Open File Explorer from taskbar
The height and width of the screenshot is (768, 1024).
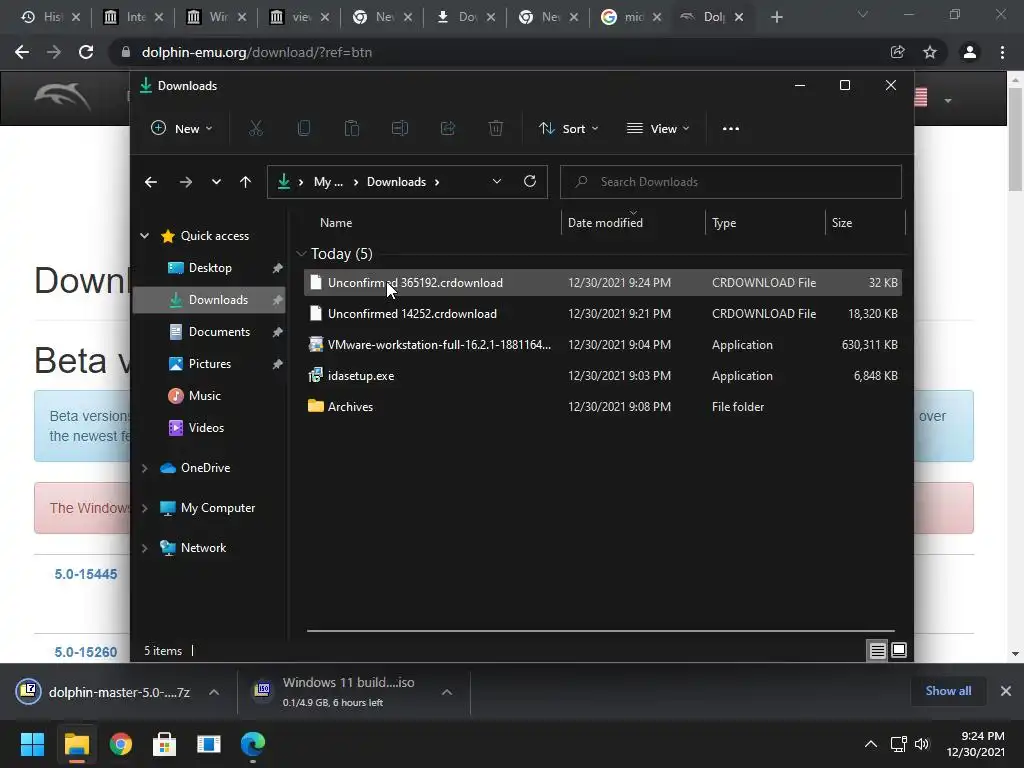pos(76,744)
